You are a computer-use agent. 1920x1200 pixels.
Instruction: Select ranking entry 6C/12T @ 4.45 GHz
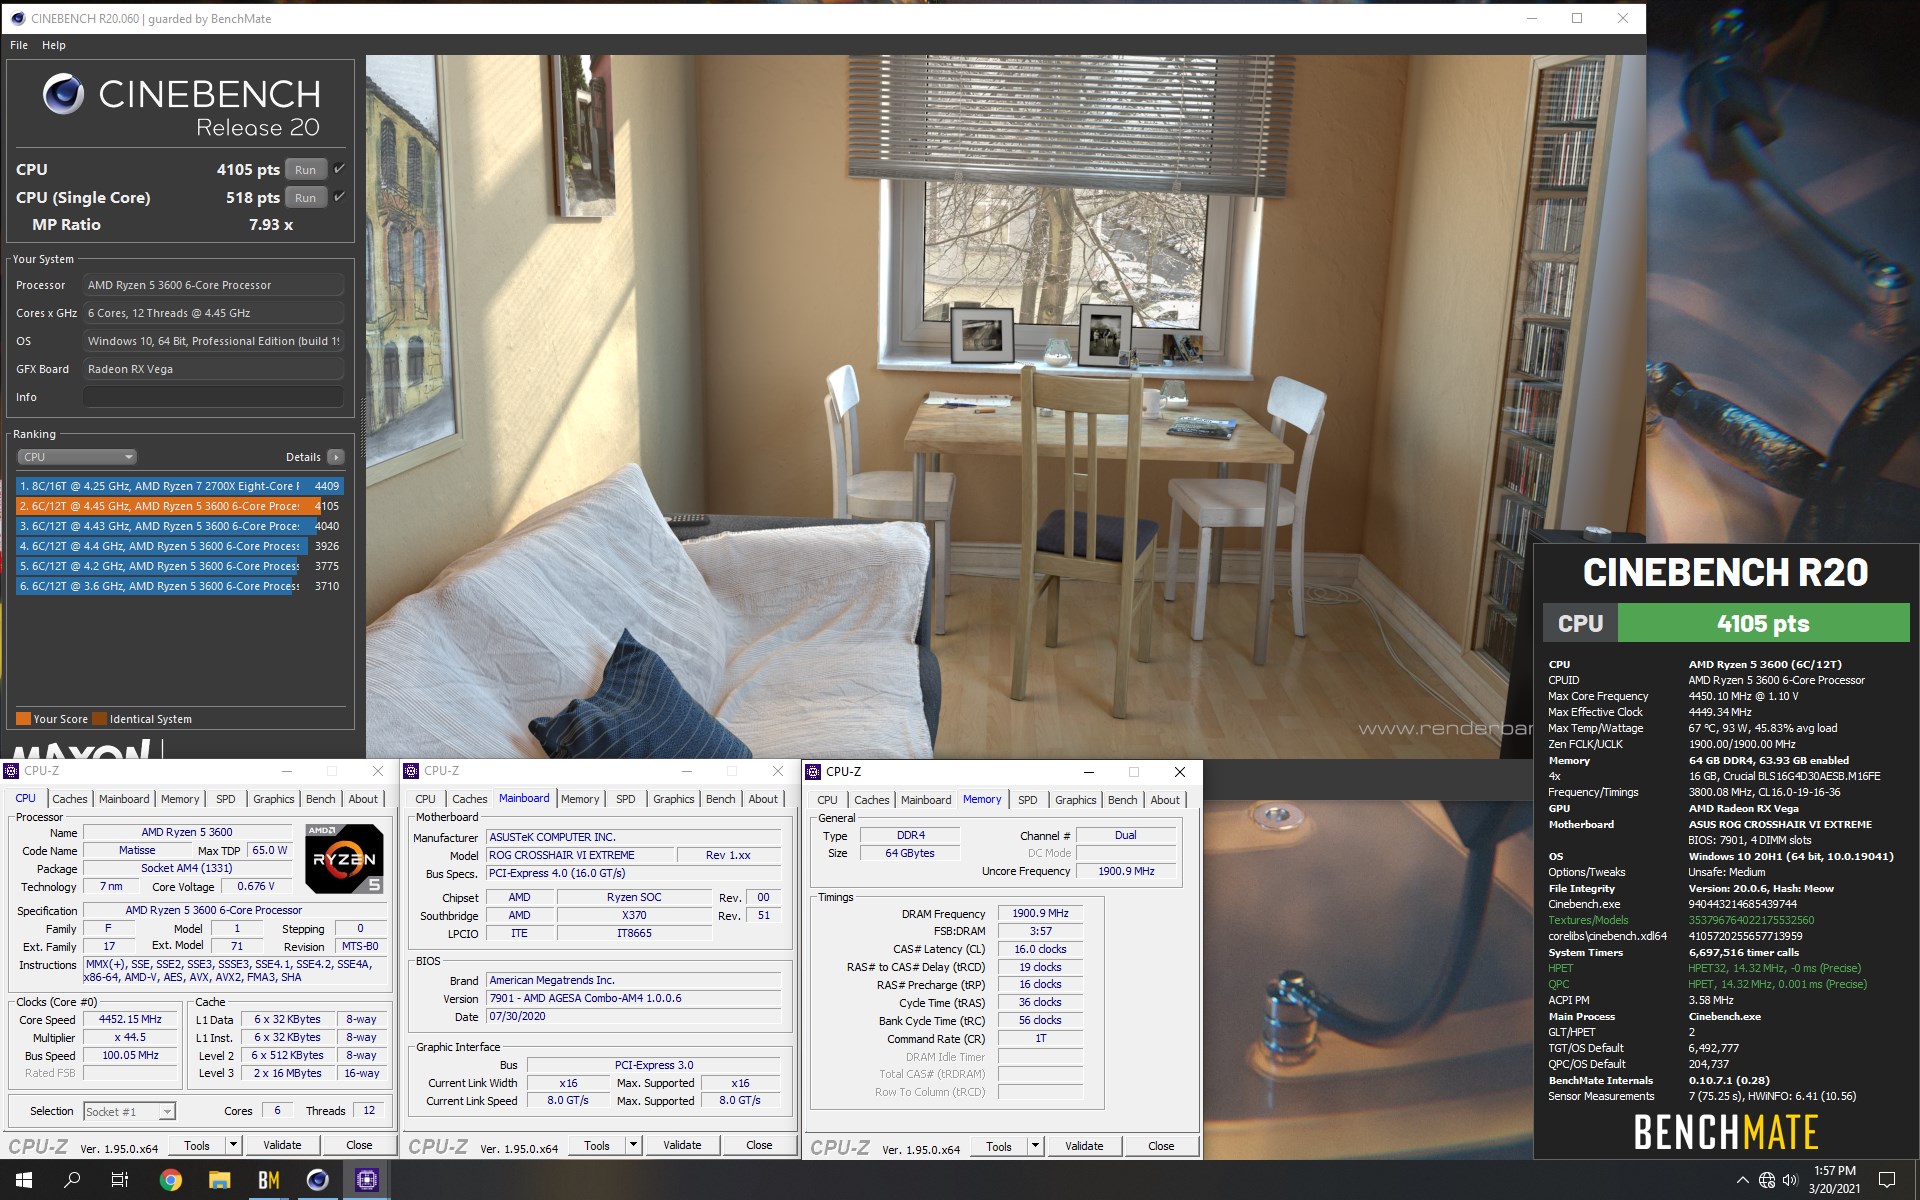coord(180,506)
